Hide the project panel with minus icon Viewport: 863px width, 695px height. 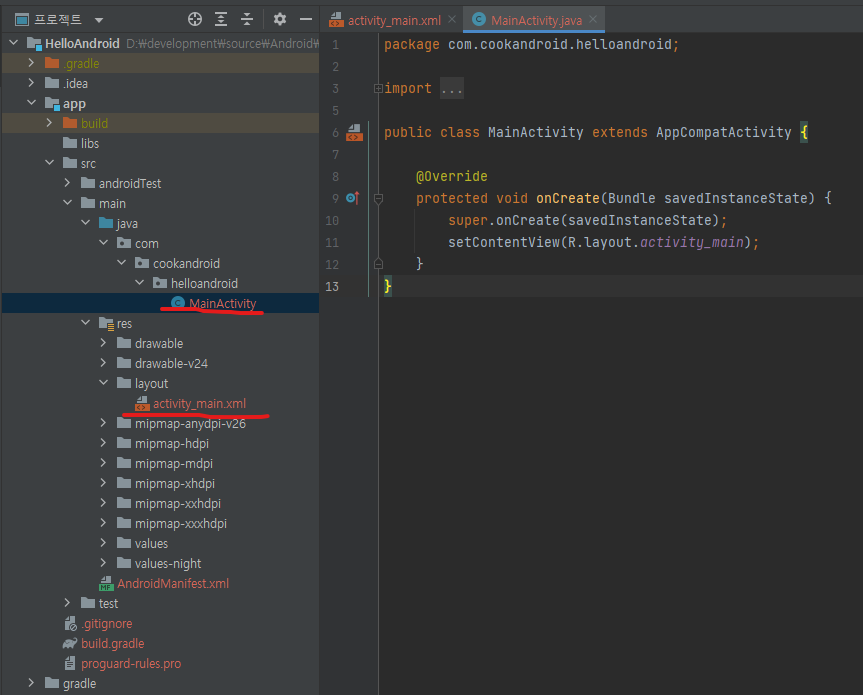(x=306, y=20)
